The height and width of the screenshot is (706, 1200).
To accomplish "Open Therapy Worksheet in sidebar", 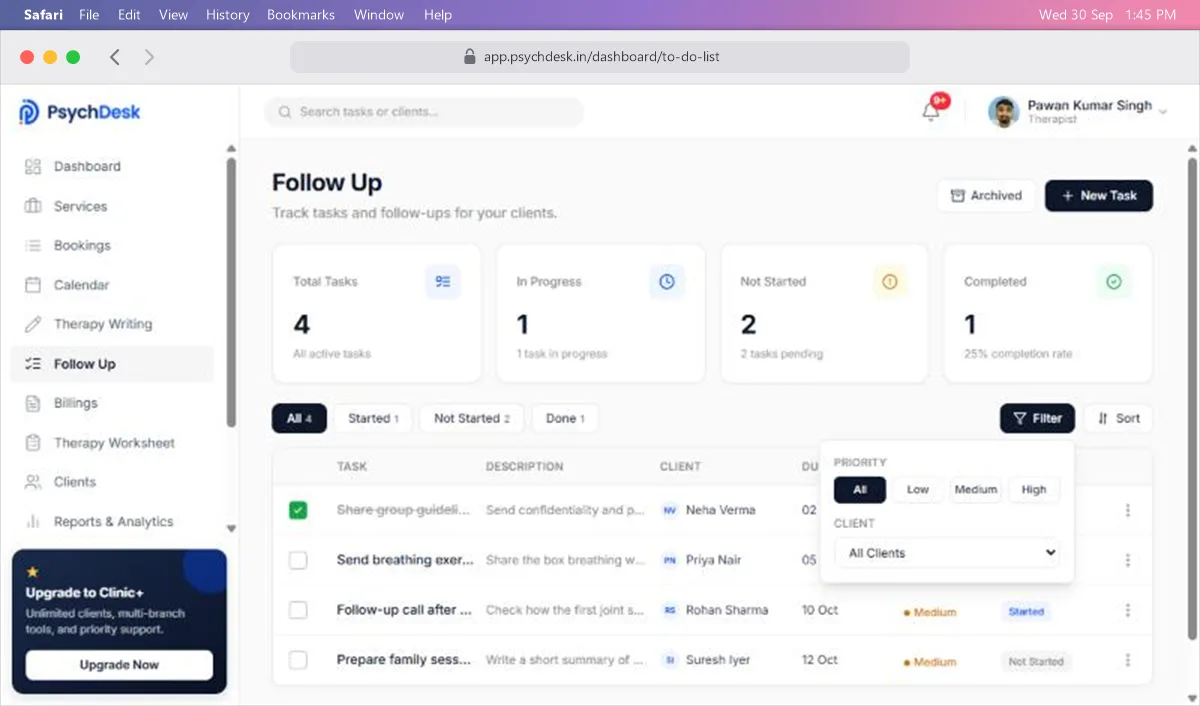I will point(112,443).
